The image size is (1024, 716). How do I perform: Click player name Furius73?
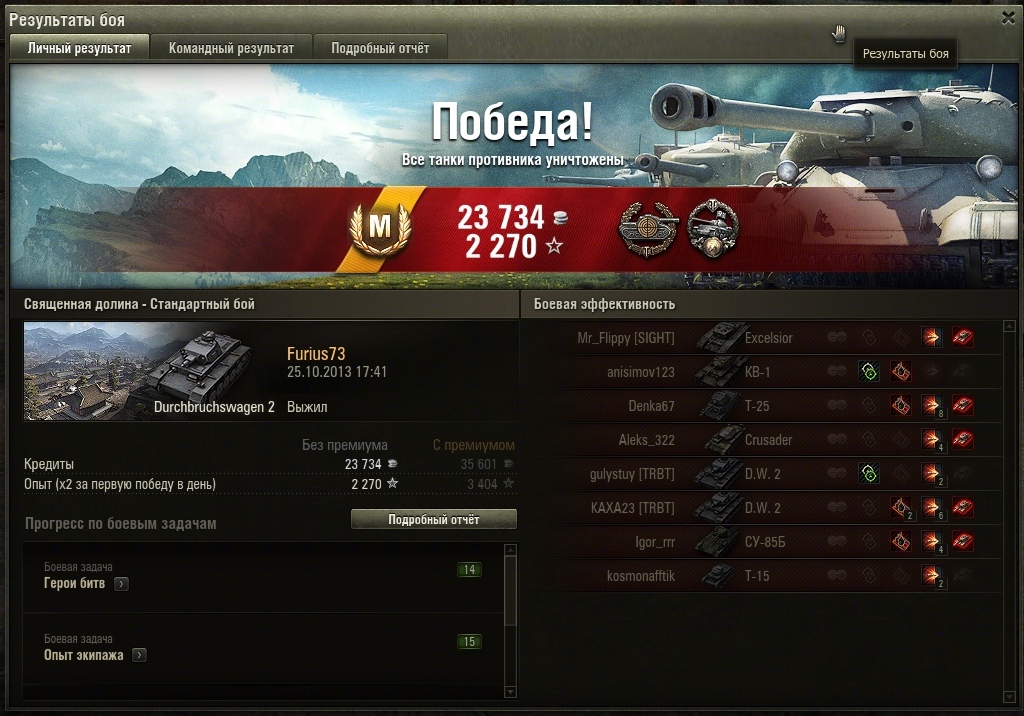316,353
